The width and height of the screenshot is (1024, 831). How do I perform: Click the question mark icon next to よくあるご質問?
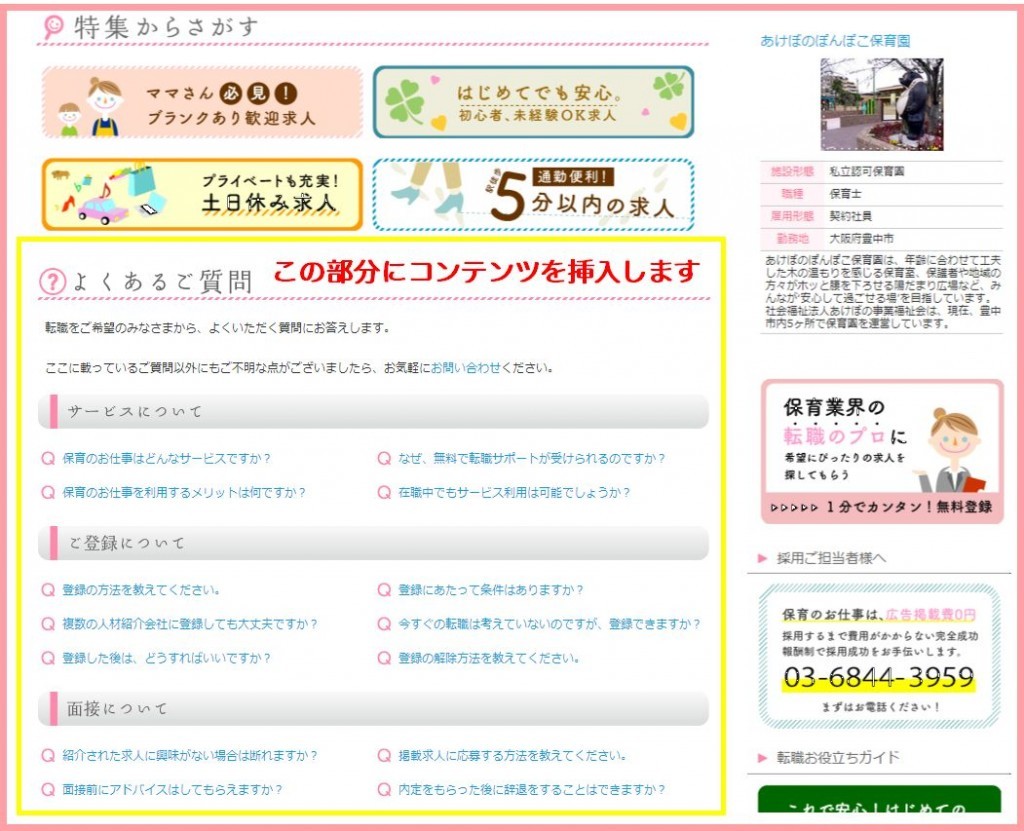click(x=52, y=283)
